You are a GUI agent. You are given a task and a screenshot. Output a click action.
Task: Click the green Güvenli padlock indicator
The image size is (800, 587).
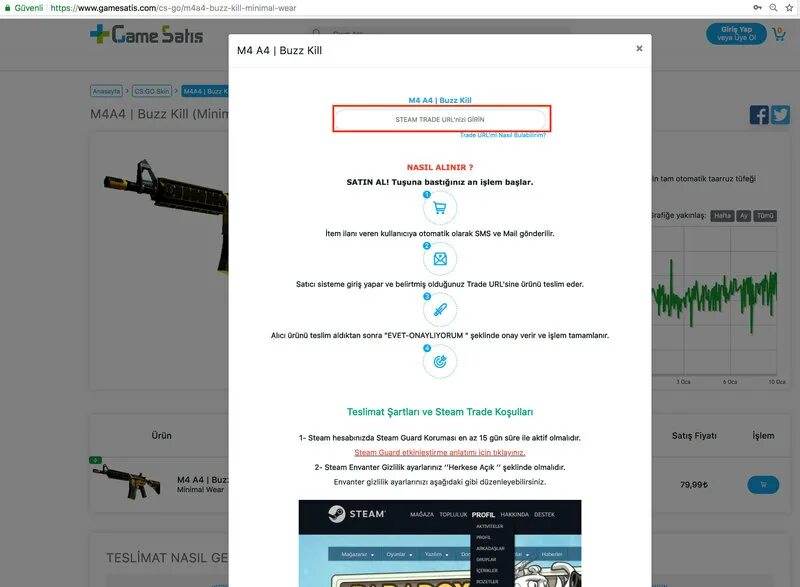pyautogui.click(x=23, y=8)
